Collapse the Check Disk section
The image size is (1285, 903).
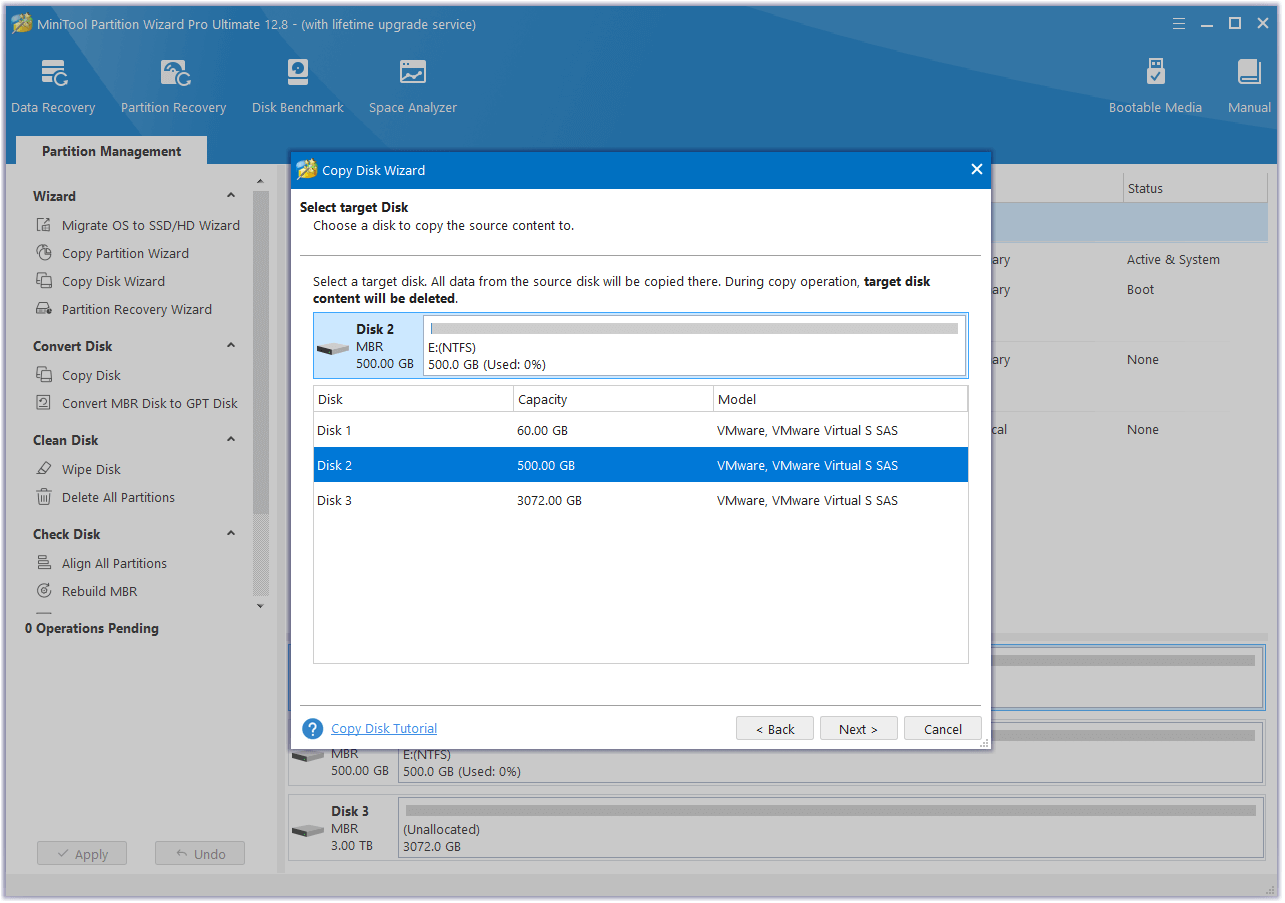[231, 534]
